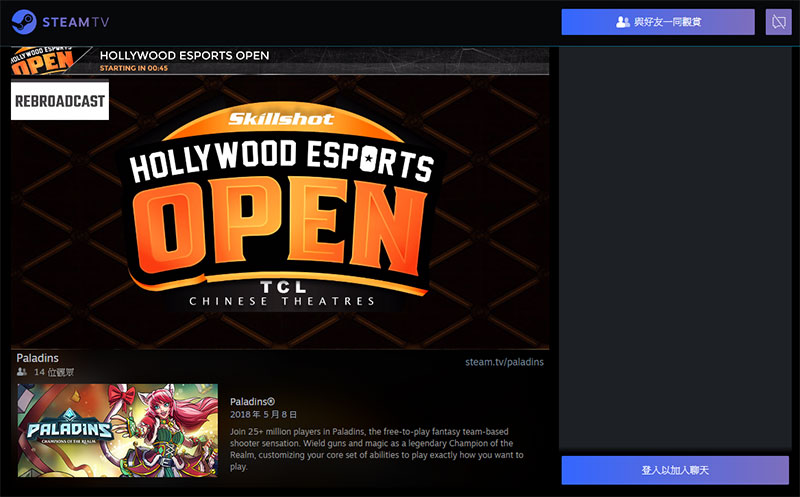The width and height of the screenshot is (800, 497).
Task: Click the HOLLYWOOD ESPORTS OPEN stream header title
Action: (184, 55)
